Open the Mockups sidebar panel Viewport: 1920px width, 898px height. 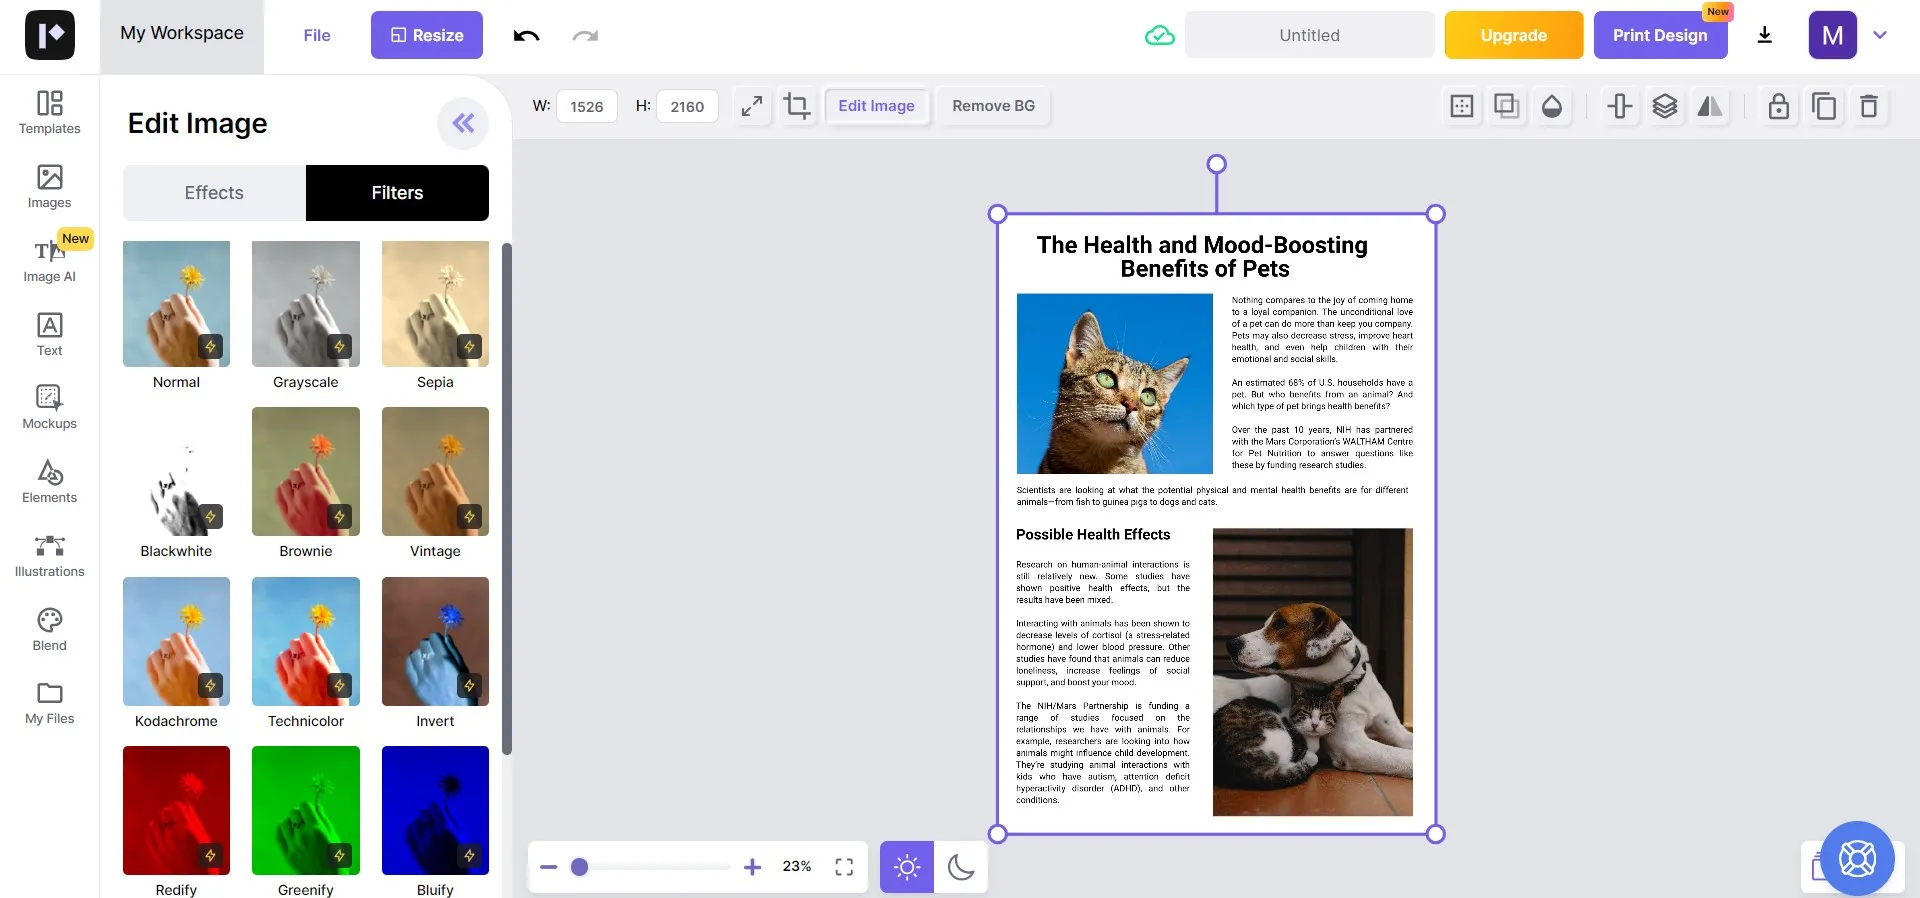pos(49,407)
